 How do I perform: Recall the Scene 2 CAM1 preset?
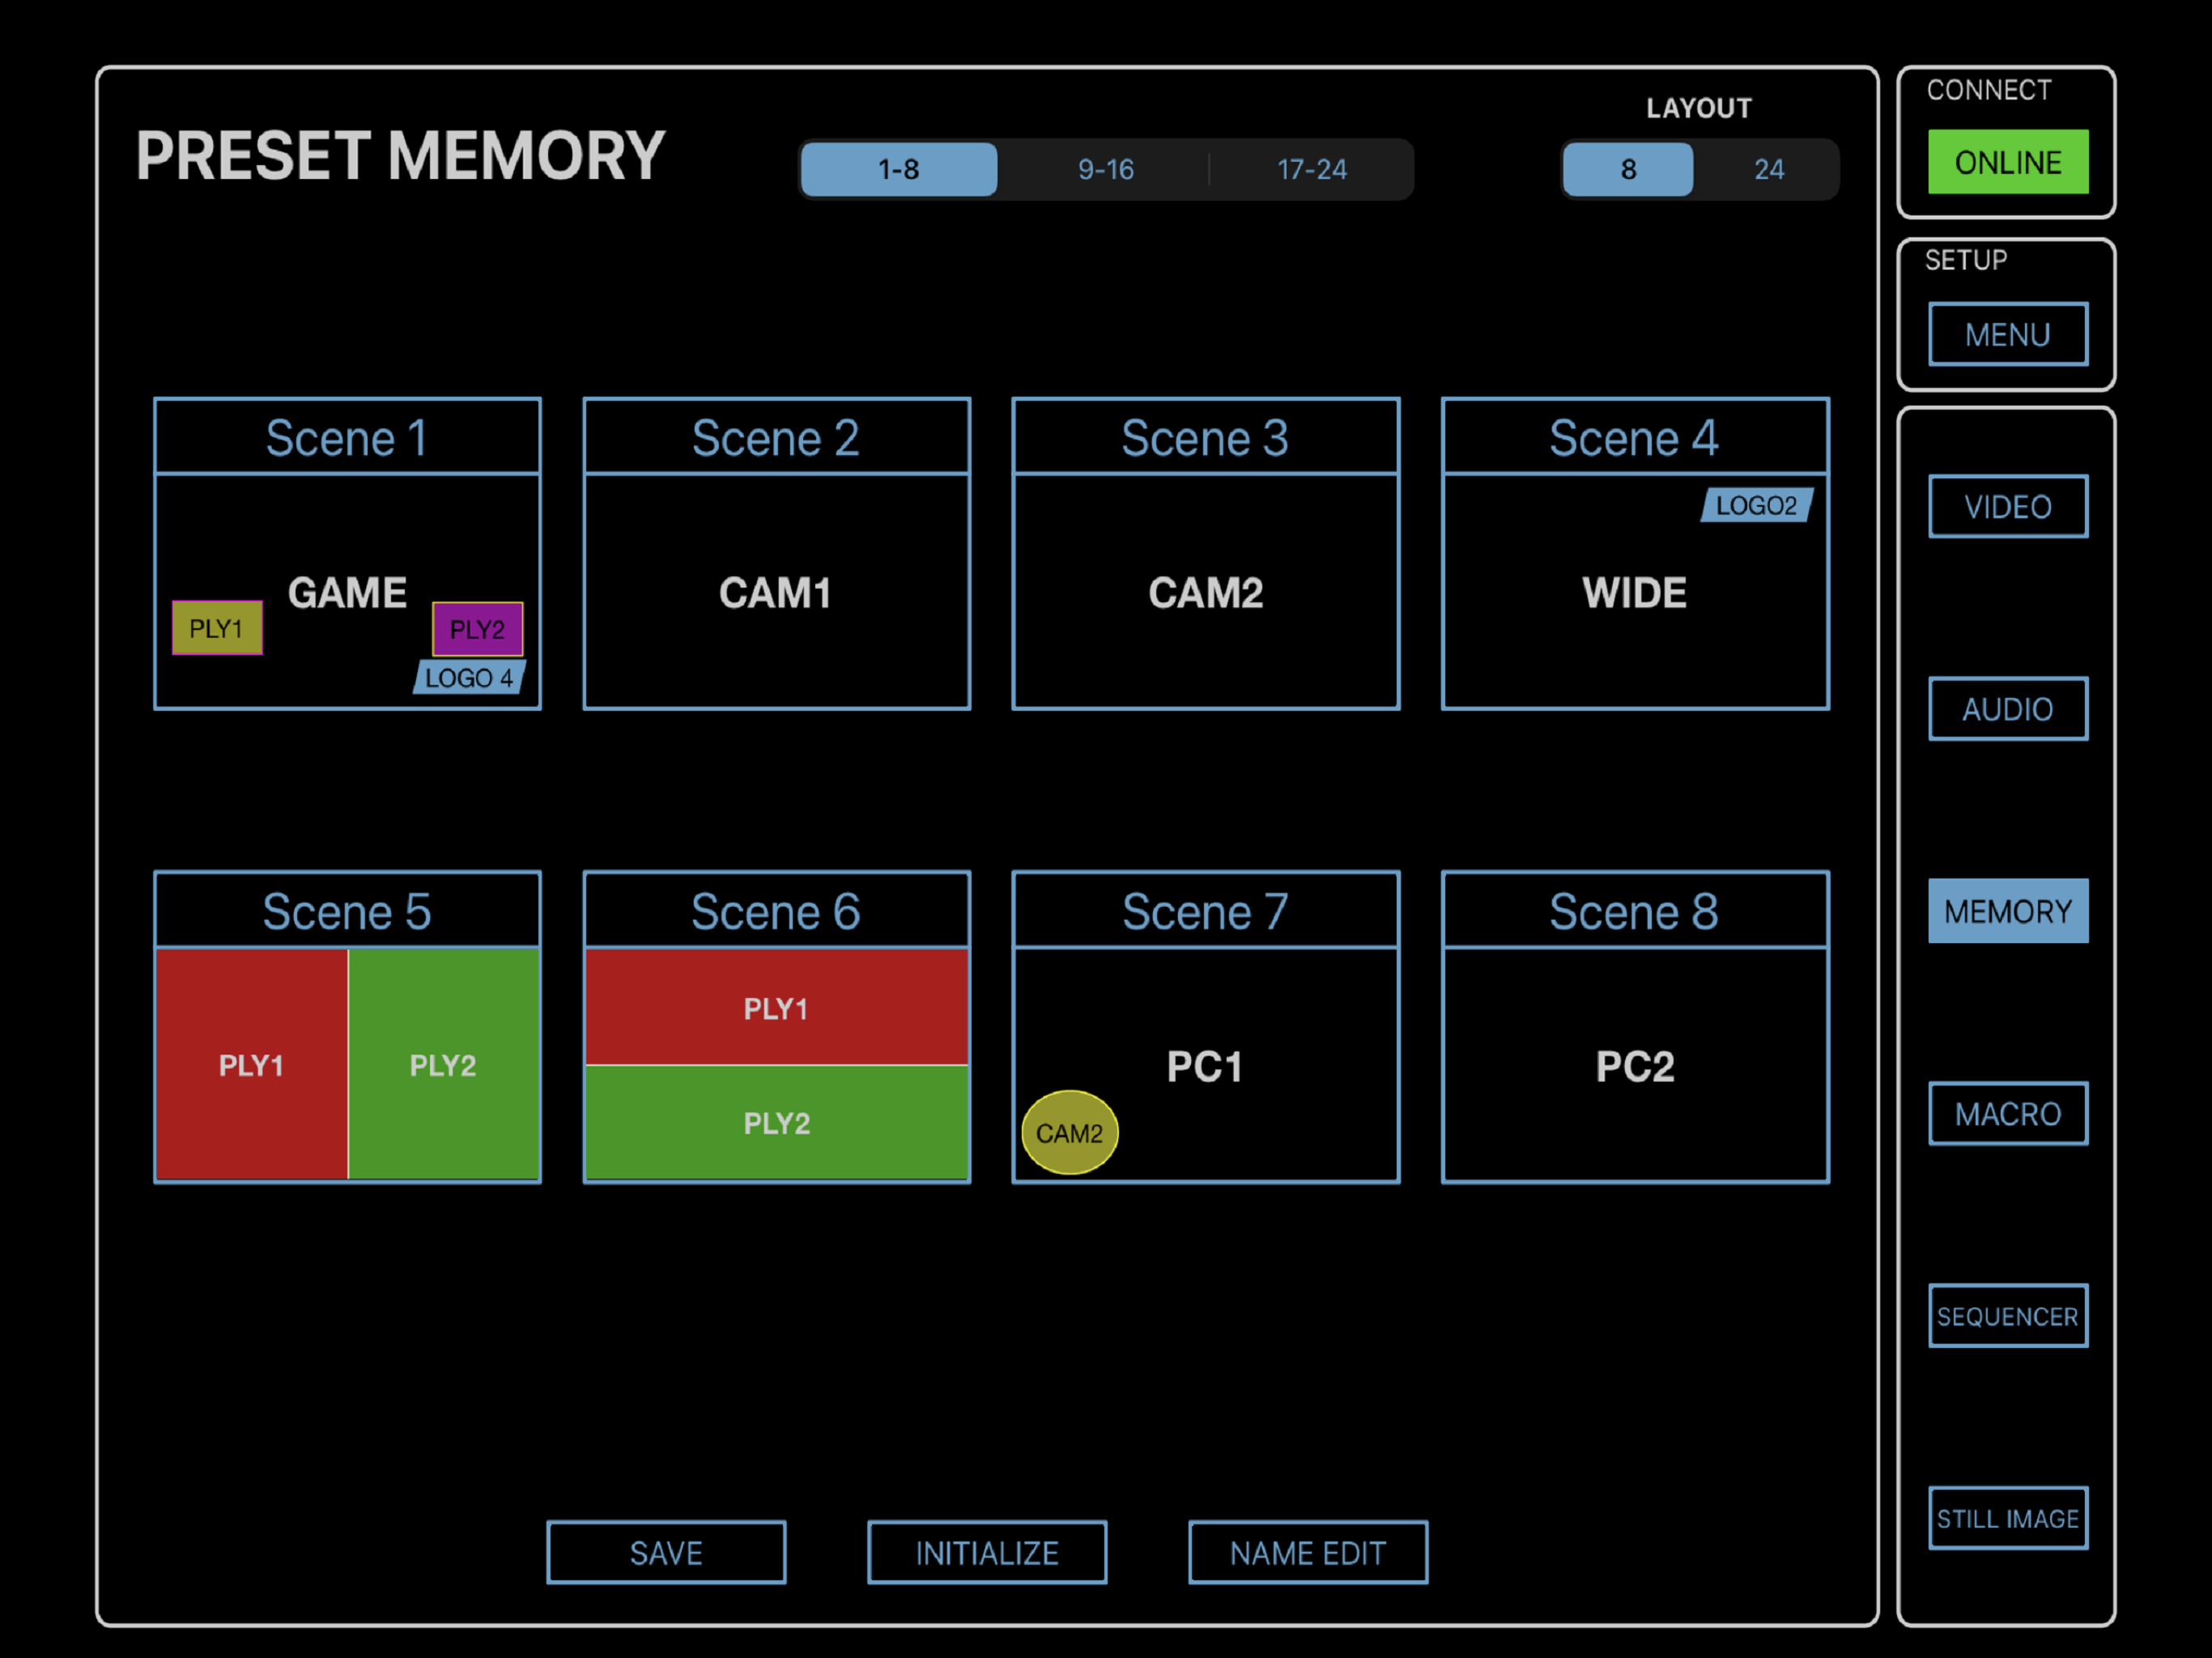777,592
